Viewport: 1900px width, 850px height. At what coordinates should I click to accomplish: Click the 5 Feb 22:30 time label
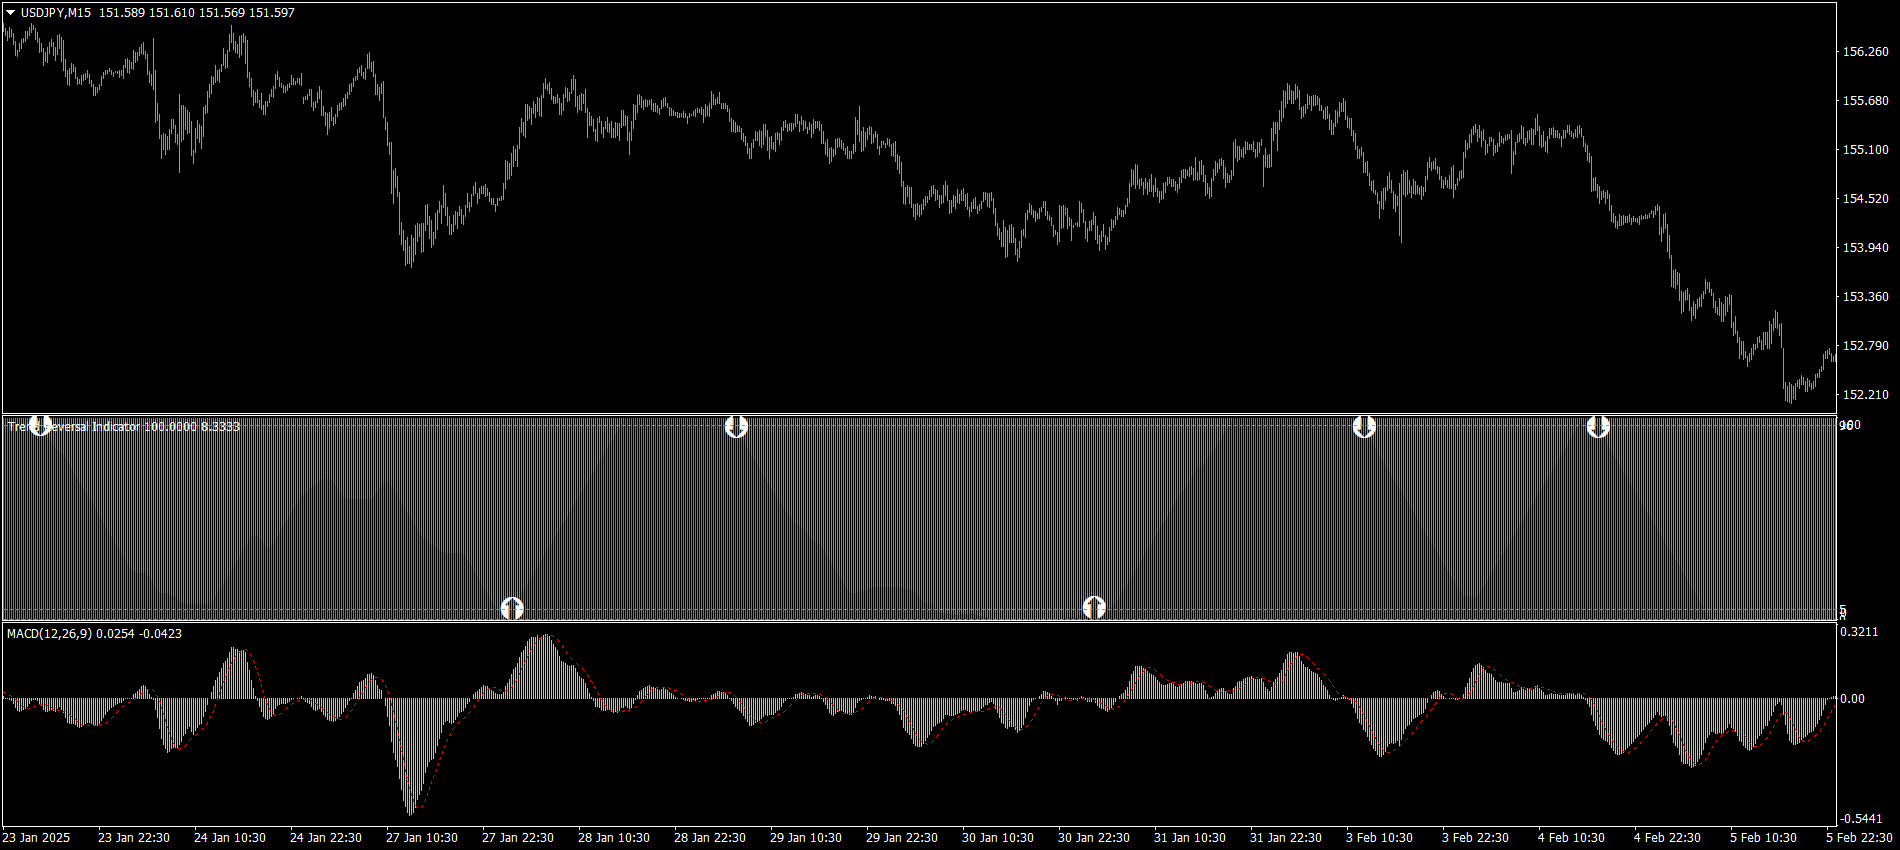[1860, 838]
